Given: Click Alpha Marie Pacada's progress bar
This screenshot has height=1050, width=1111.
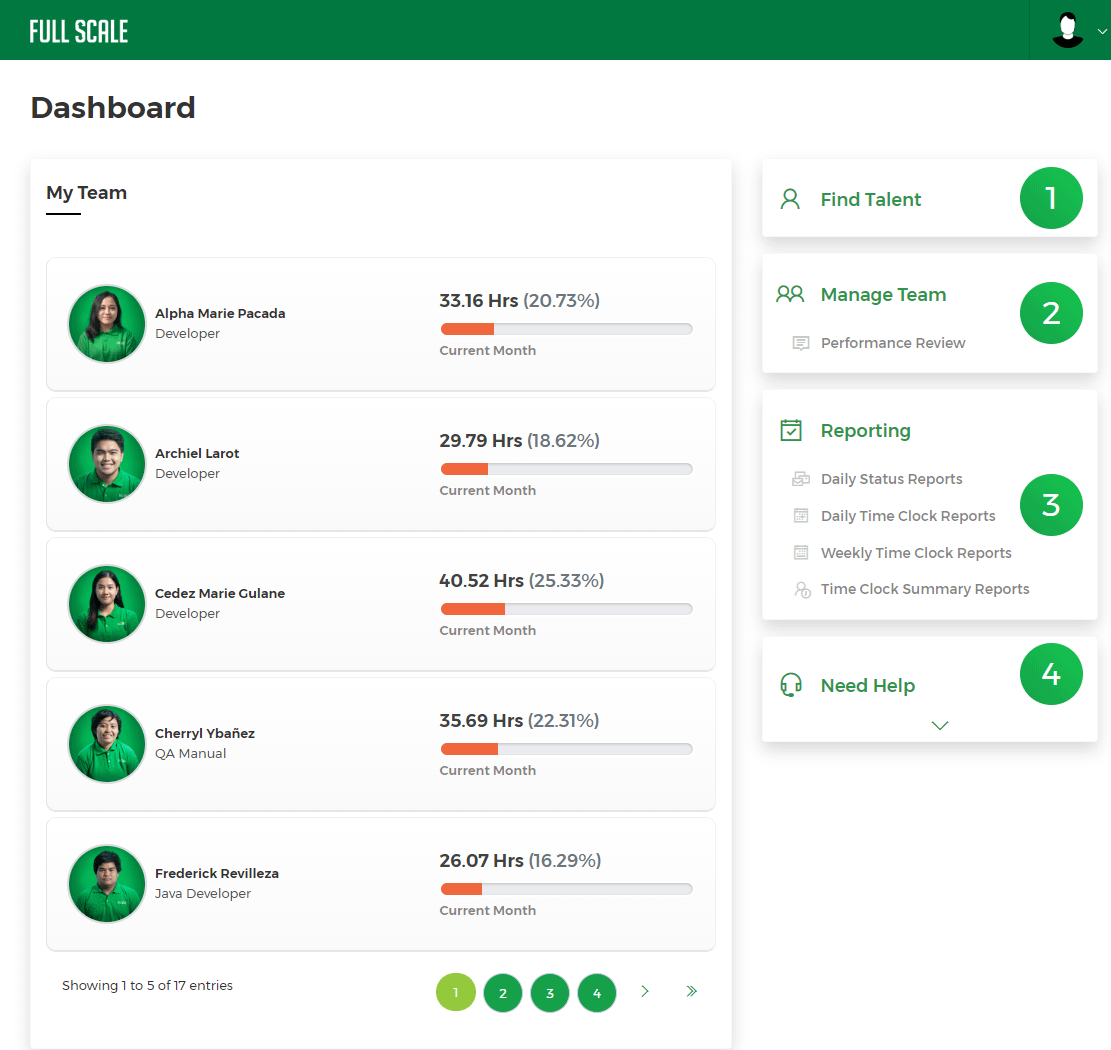Looking at the screenshot, I should [x=566, y=328].
